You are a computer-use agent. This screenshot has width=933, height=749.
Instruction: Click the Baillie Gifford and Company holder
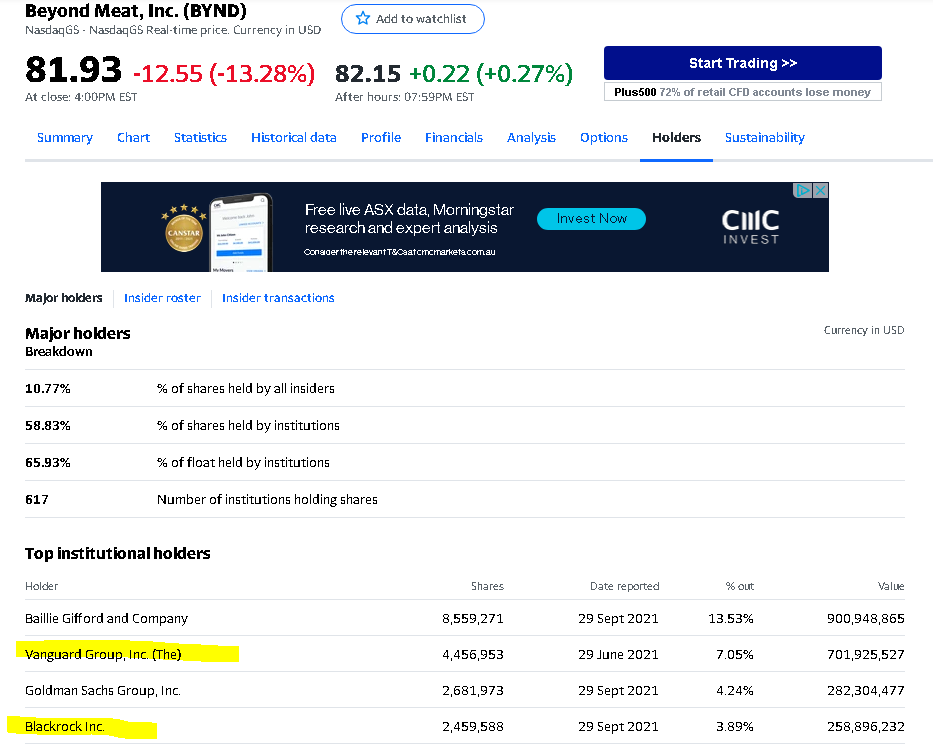pyautogui.click(x=107, y=619)
